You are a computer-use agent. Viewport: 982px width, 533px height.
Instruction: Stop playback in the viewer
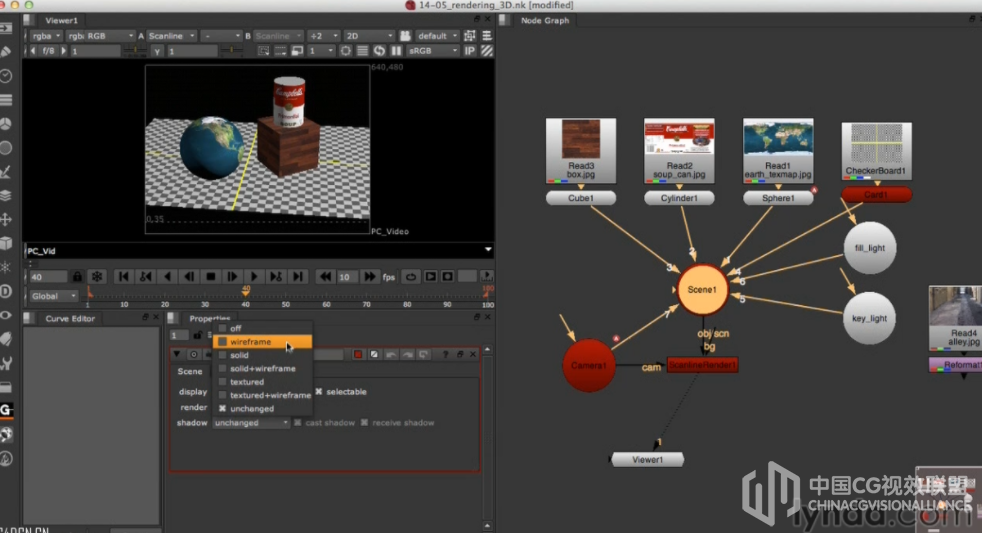coord(210,276)
